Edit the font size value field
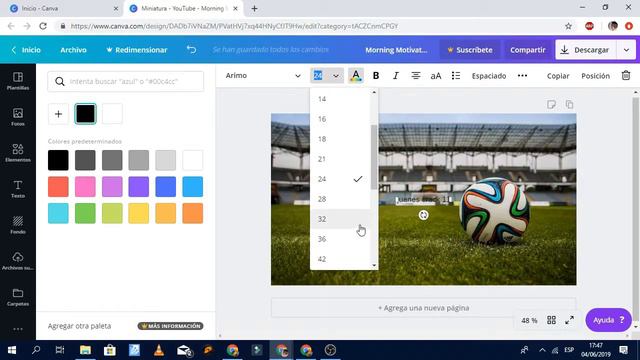Image resolution: width=640 pixels, height=360 pixels. 318,76
